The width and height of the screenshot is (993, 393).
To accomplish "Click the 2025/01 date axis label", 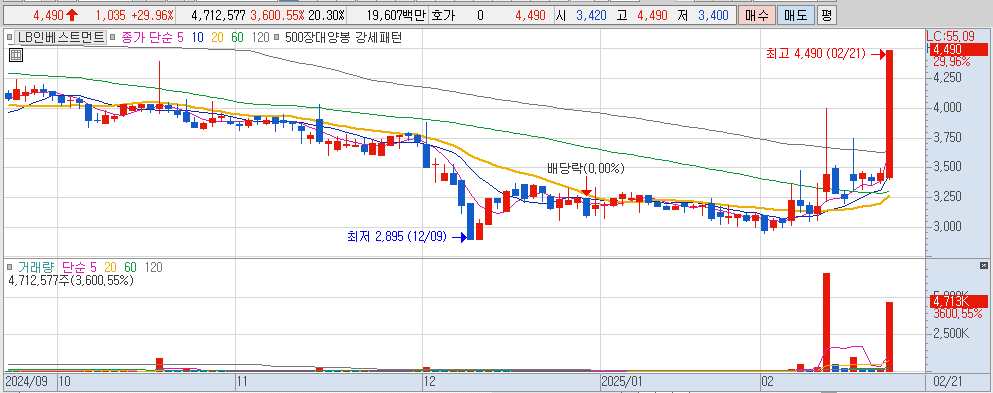I will click(621, 382).
